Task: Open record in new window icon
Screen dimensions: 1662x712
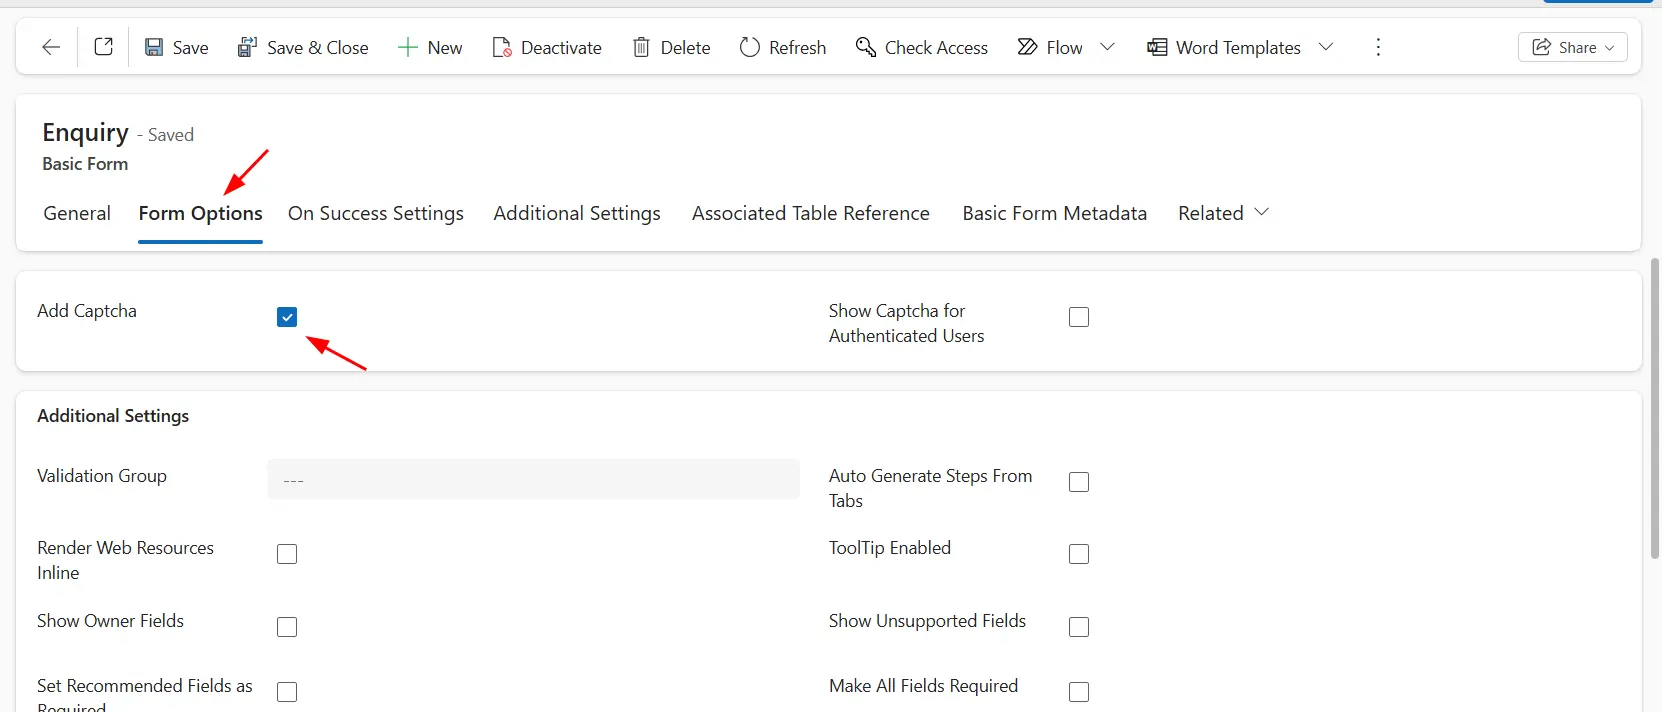Action: (x=104, y=47)
